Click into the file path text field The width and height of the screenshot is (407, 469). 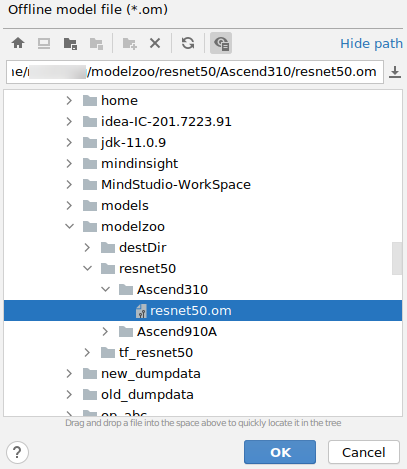(195, 72)
